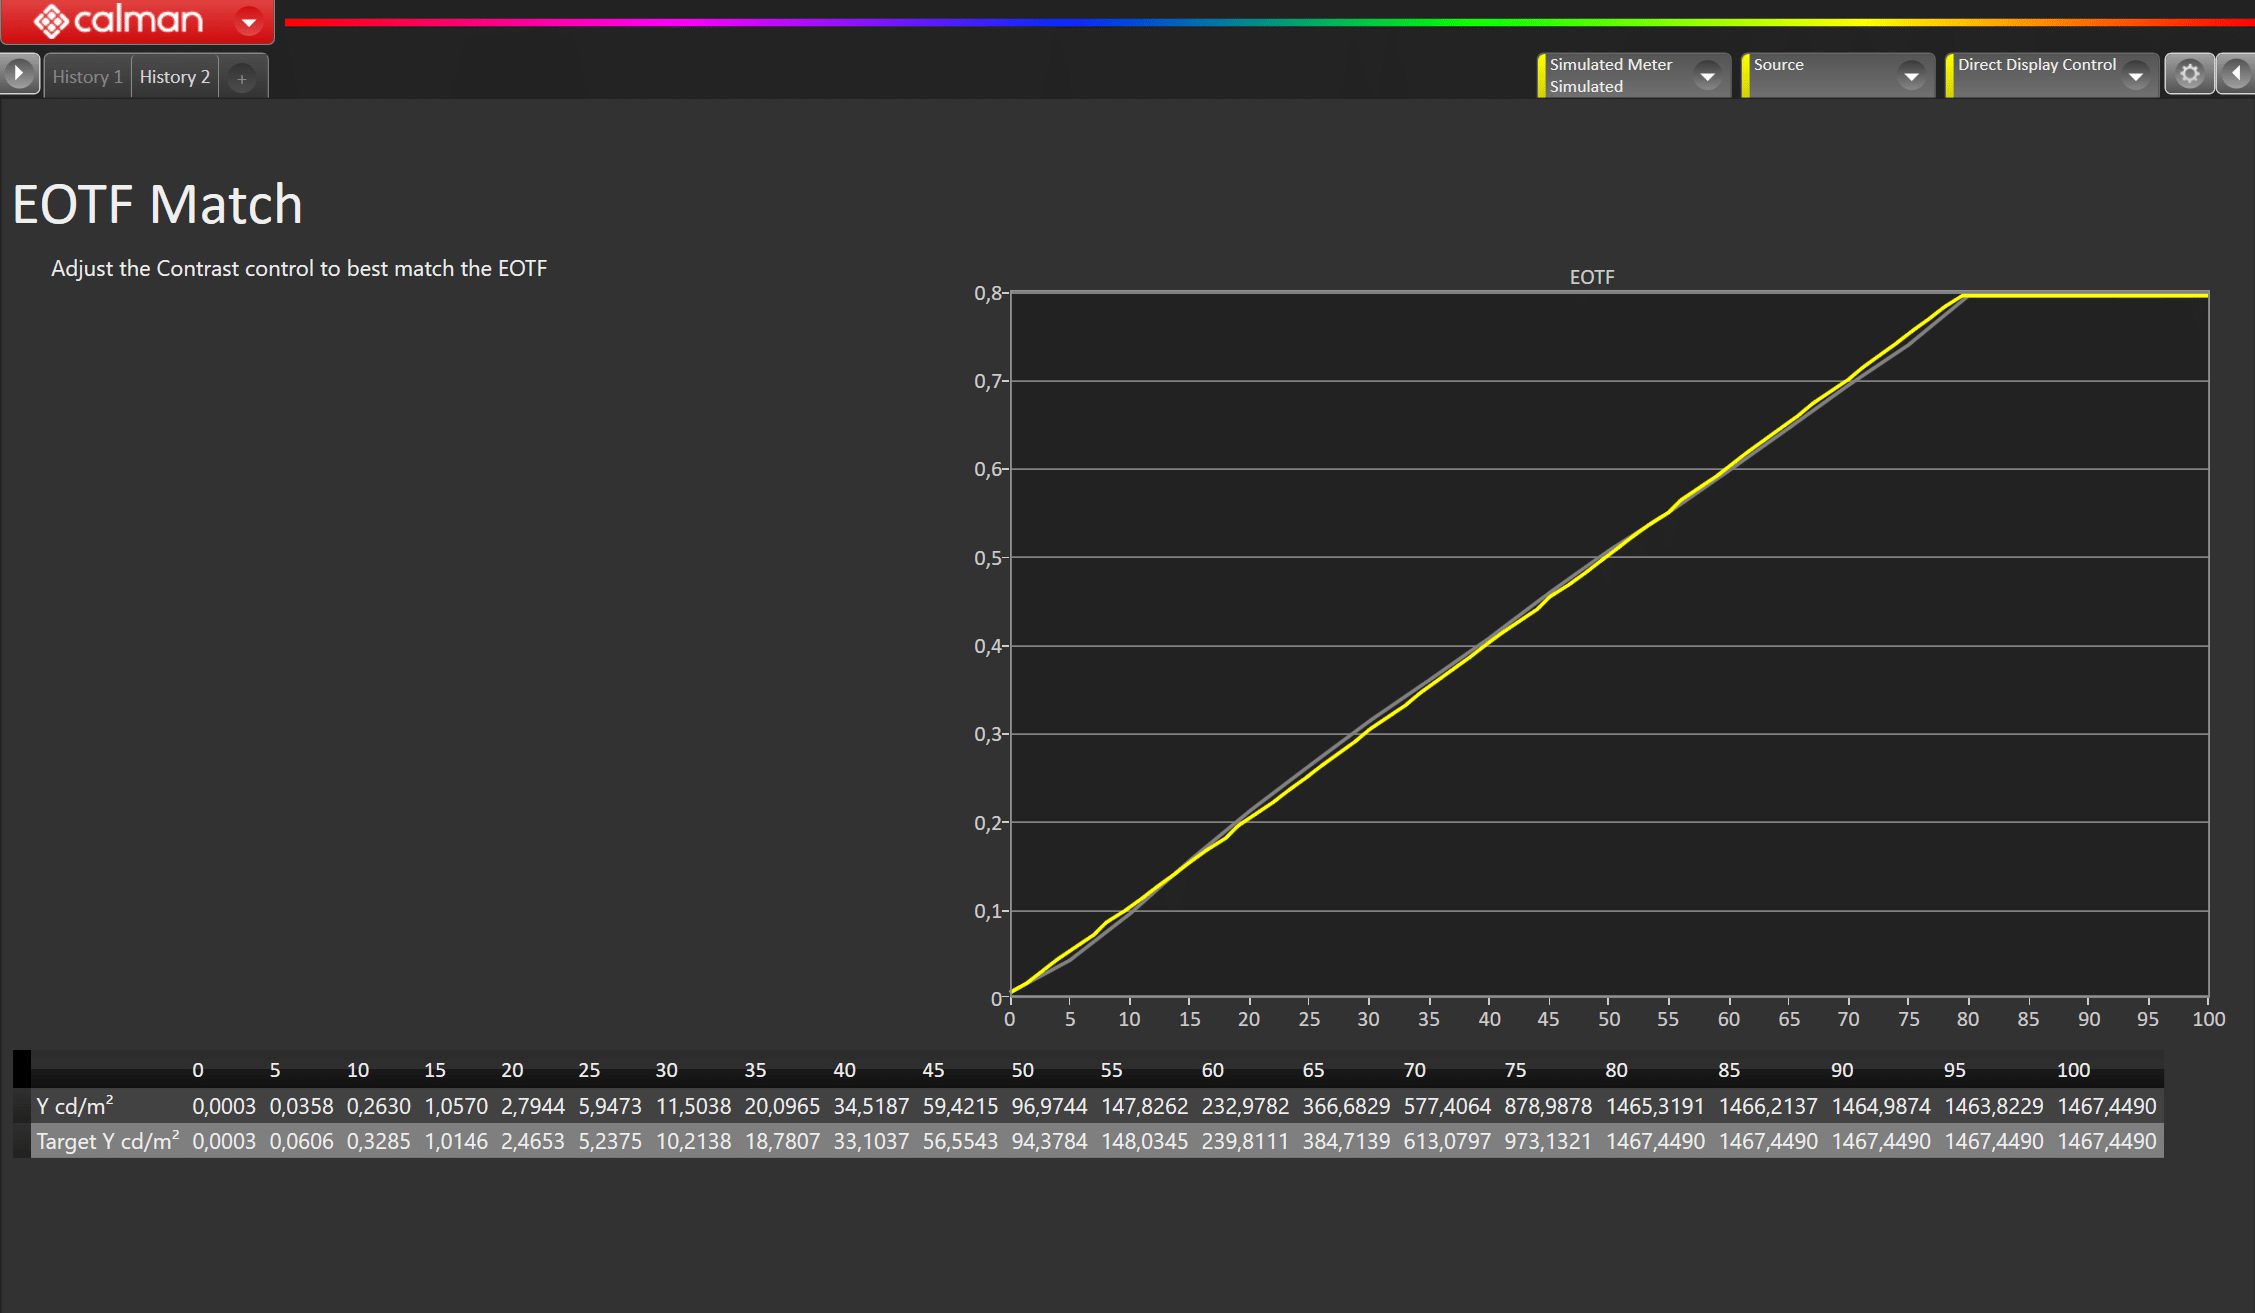Image resolution: width=2255 pixels, height=1313 pixels.
Task: Click the play arrow beside History tabs
Action: (19, 74)
